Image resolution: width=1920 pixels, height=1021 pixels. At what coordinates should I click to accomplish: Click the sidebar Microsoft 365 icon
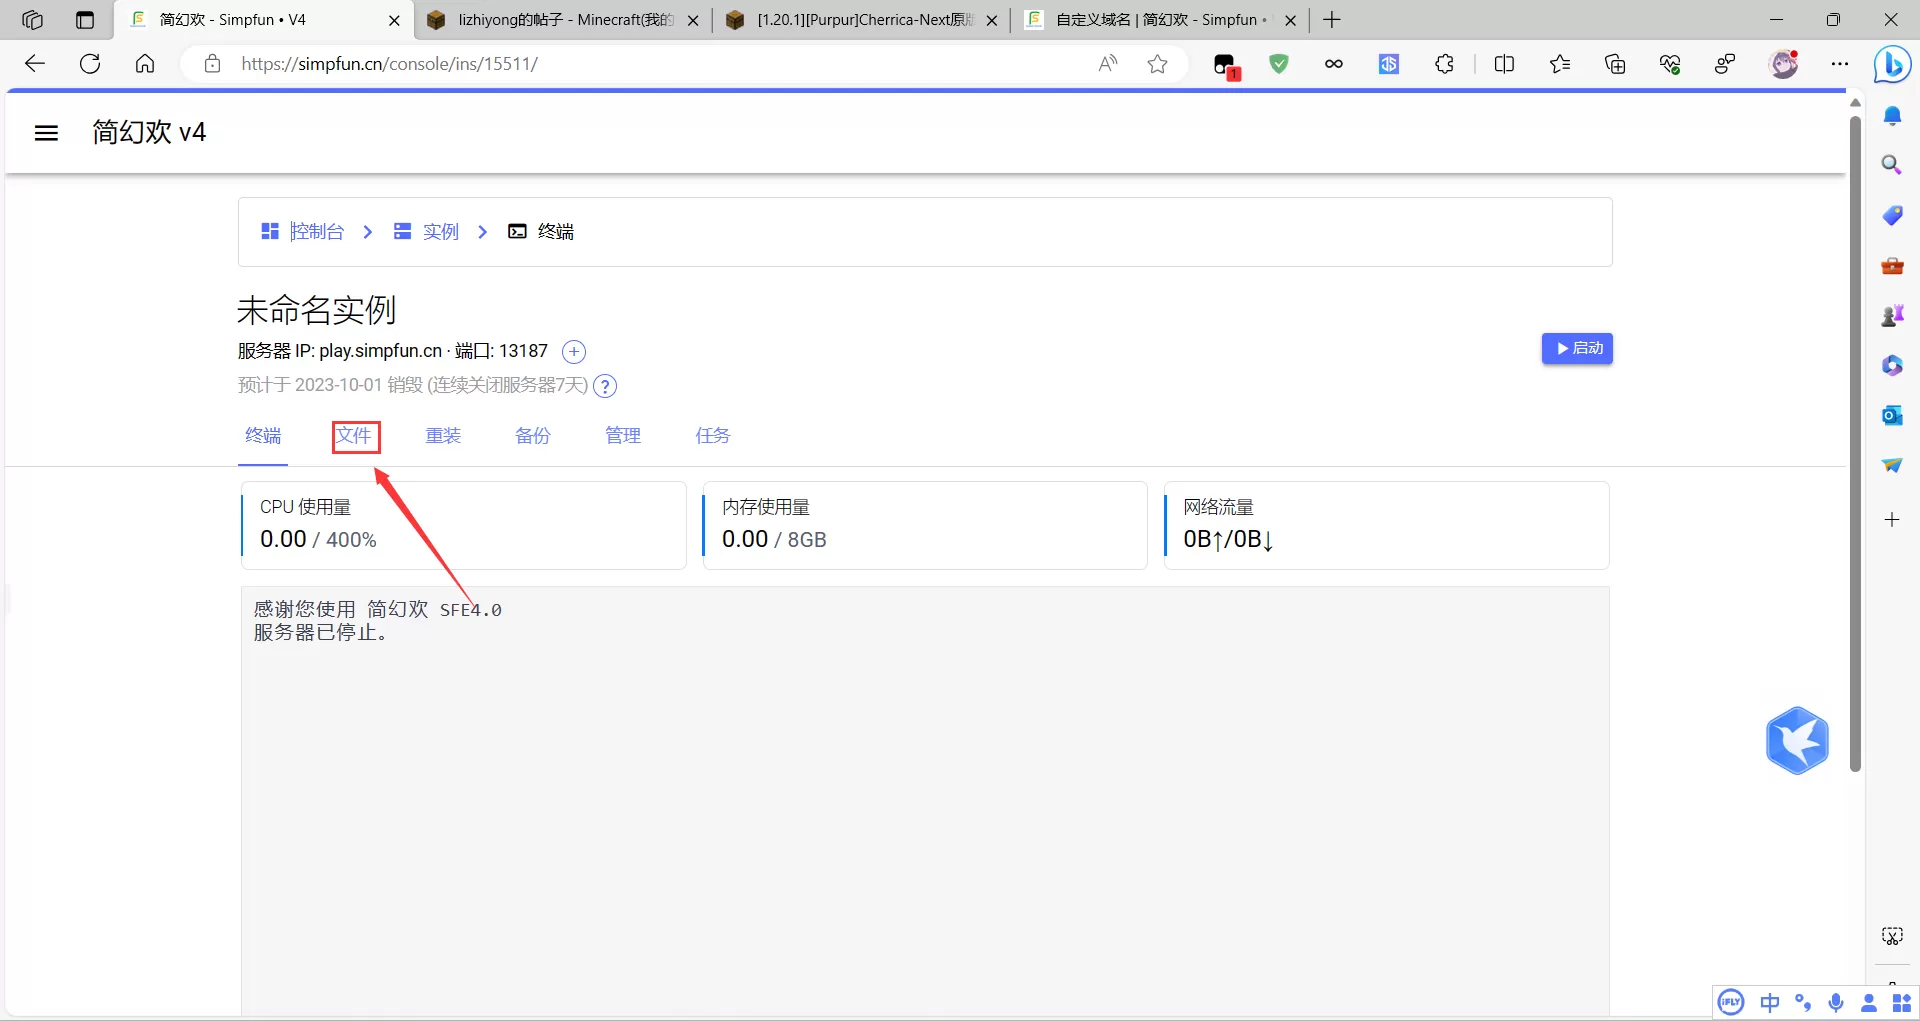[1892, 366]
